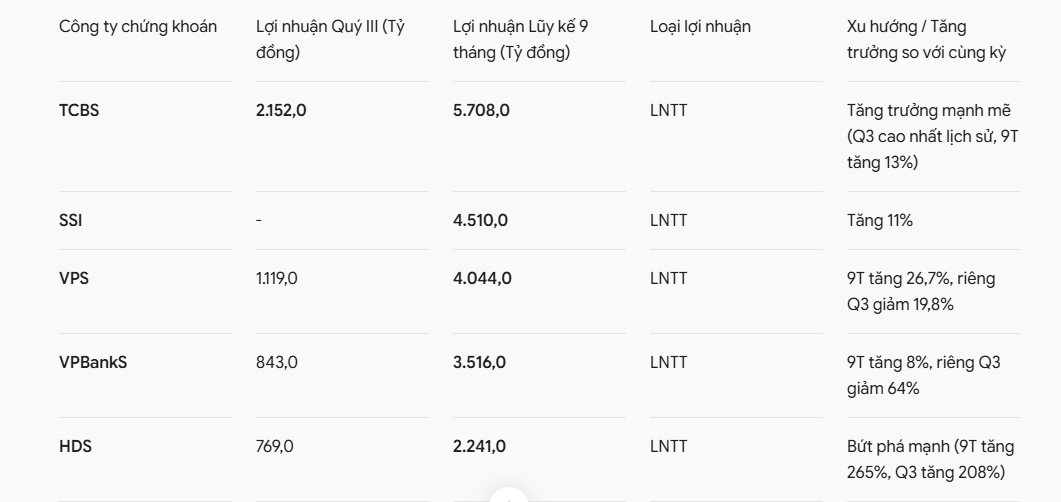Click the 'Lợi nhuận Lũy kế 9 tháng' header

(520, 39)
